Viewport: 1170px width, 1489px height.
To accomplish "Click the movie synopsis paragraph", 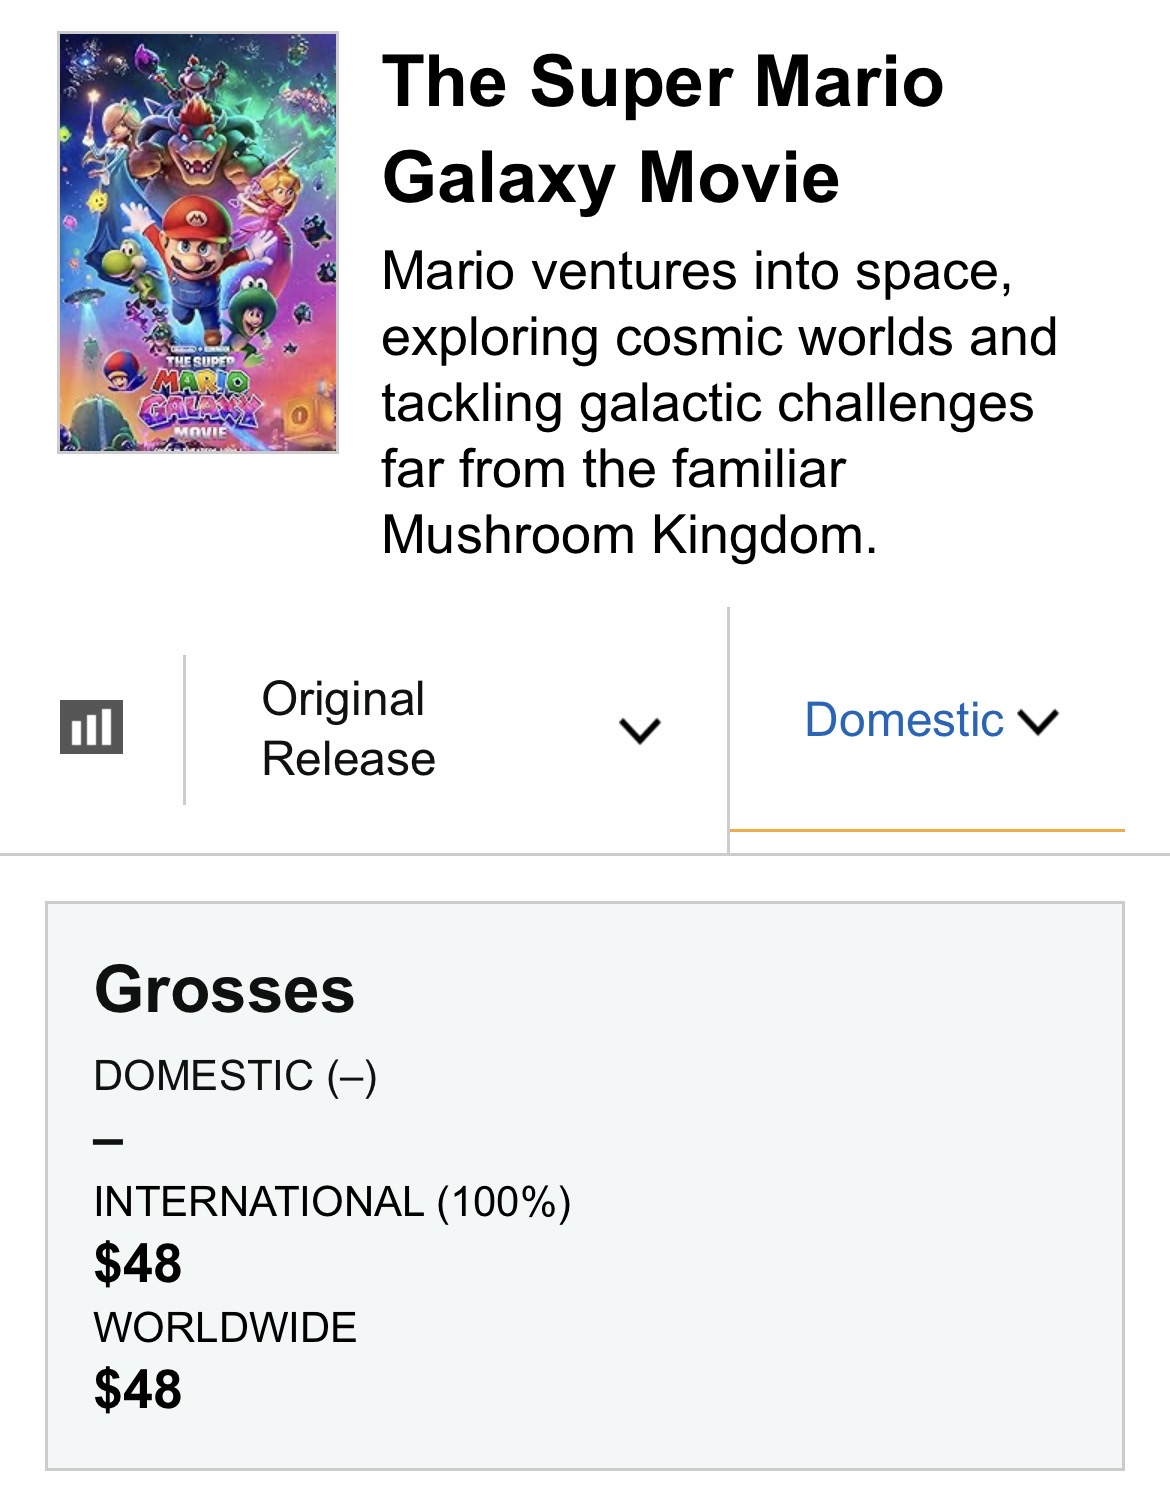I will point(719,403).
